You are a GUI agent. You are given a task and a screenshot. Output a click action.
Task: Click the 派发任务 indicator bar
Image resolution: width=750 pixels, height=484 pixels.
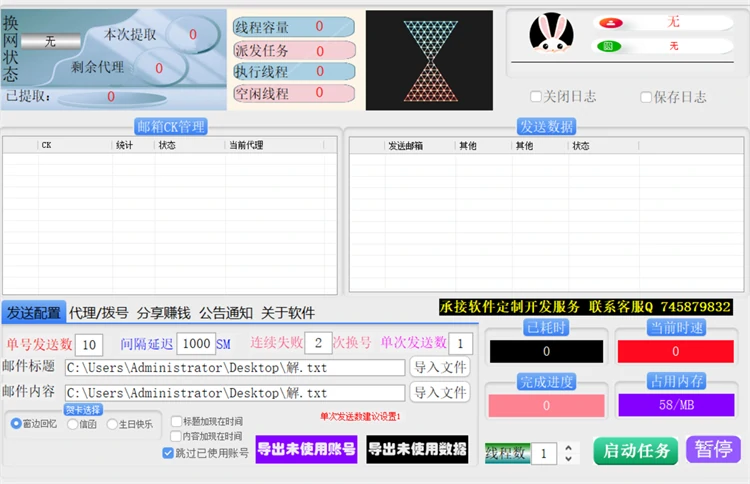click(x=294, y=50)
